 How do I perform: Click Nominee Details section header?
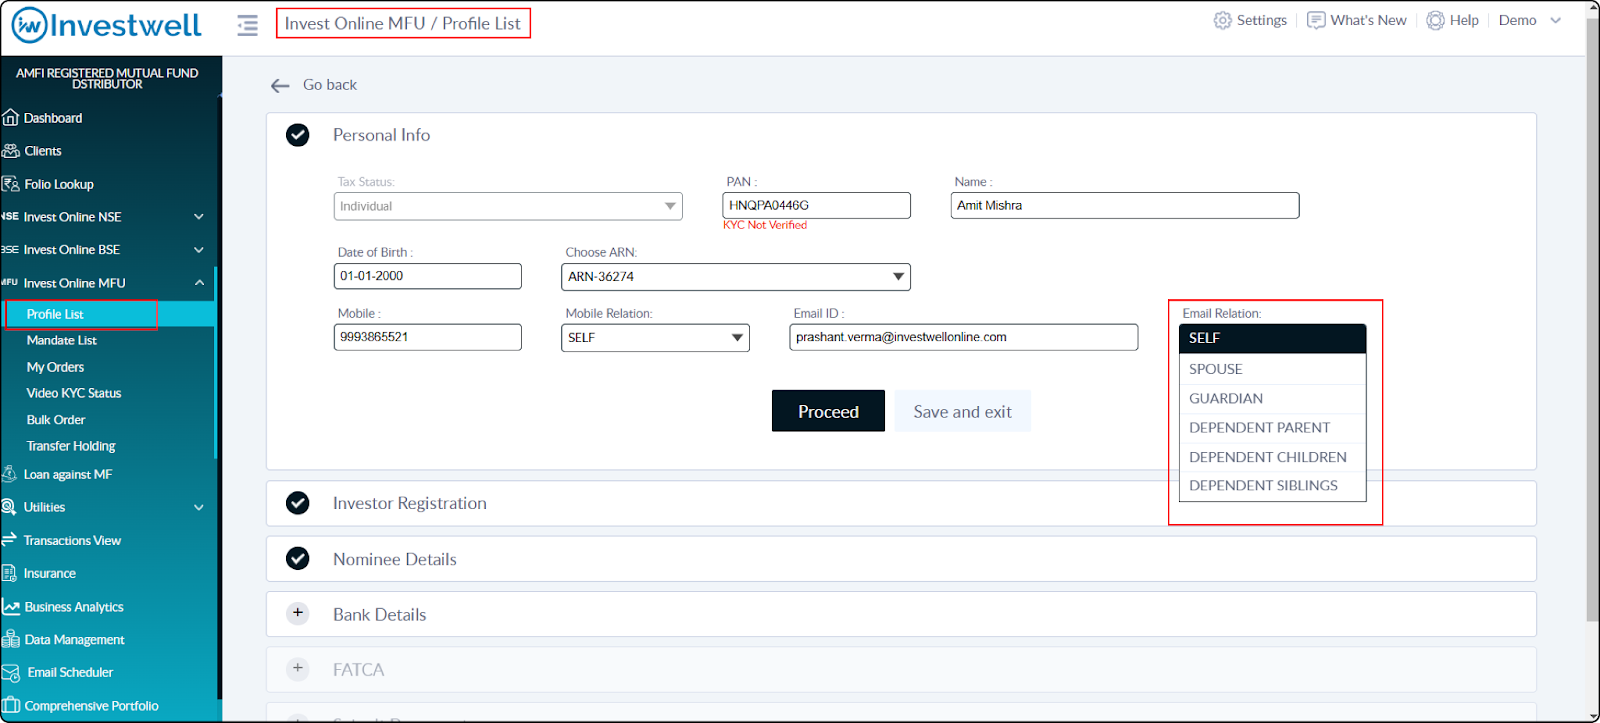pos(901,559)
